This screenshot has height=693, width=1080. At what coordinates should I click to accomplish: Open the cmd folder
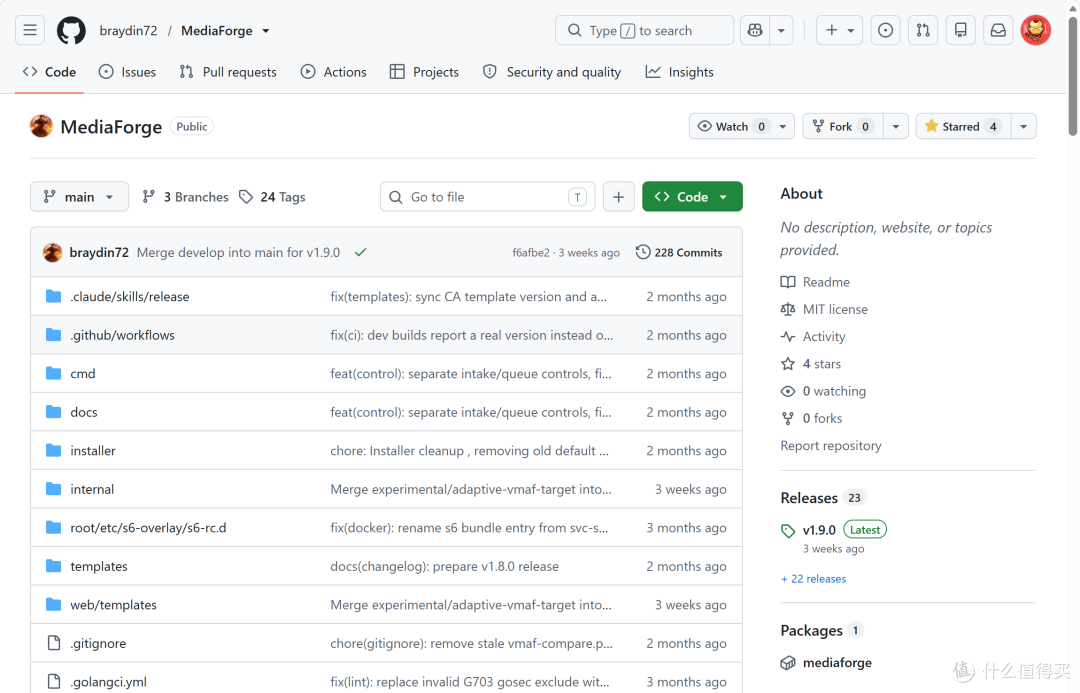click(x=83, y=374)
